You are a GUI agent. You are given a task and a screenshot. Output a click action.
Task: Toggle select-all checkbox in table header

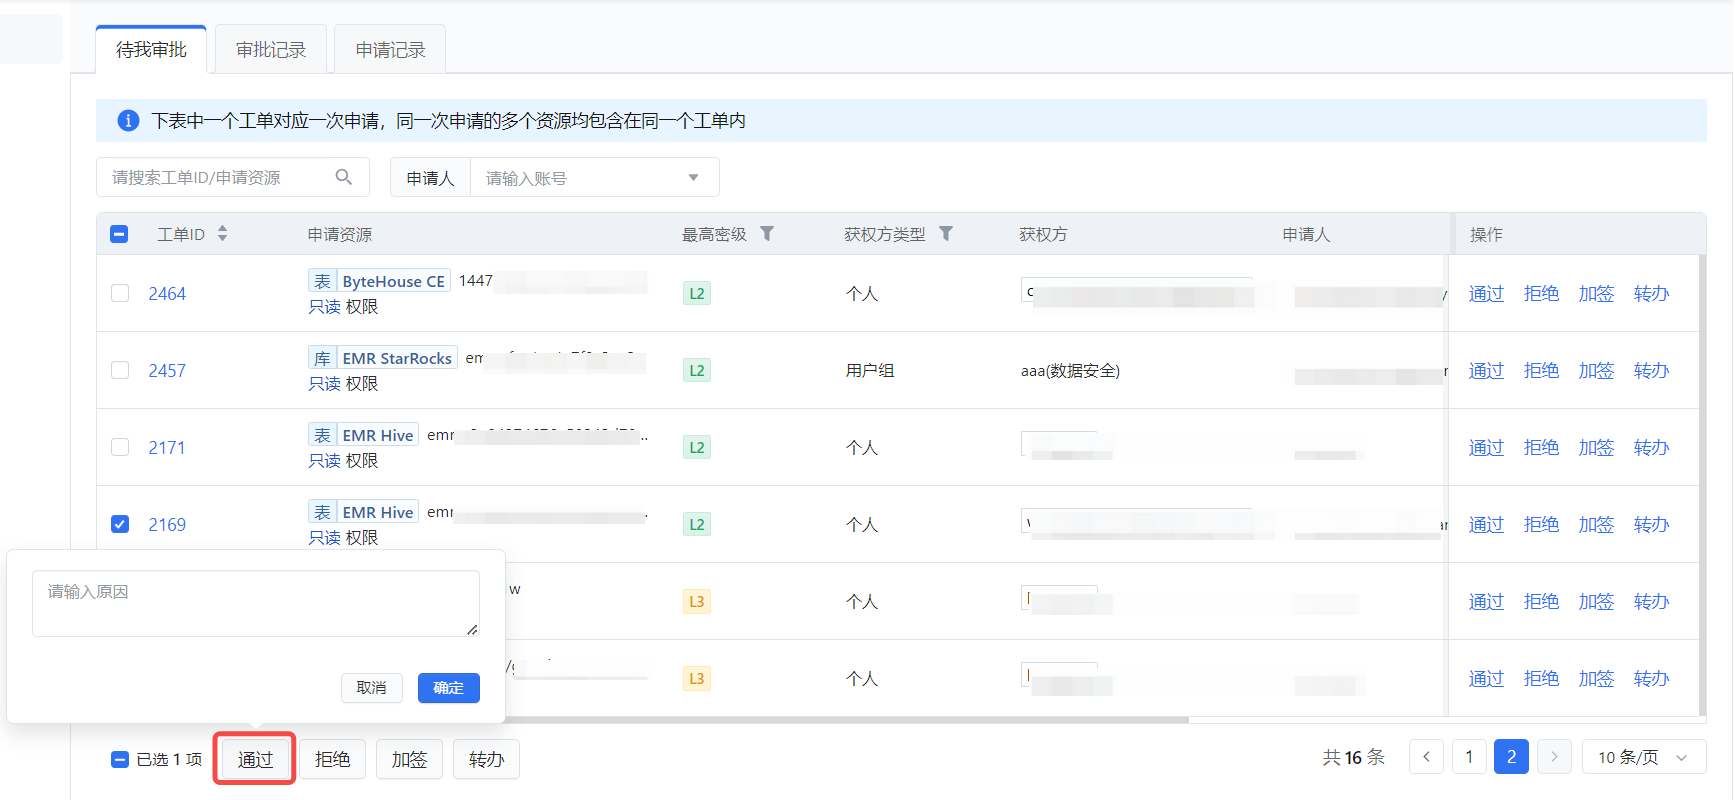(x=119, y=234)
